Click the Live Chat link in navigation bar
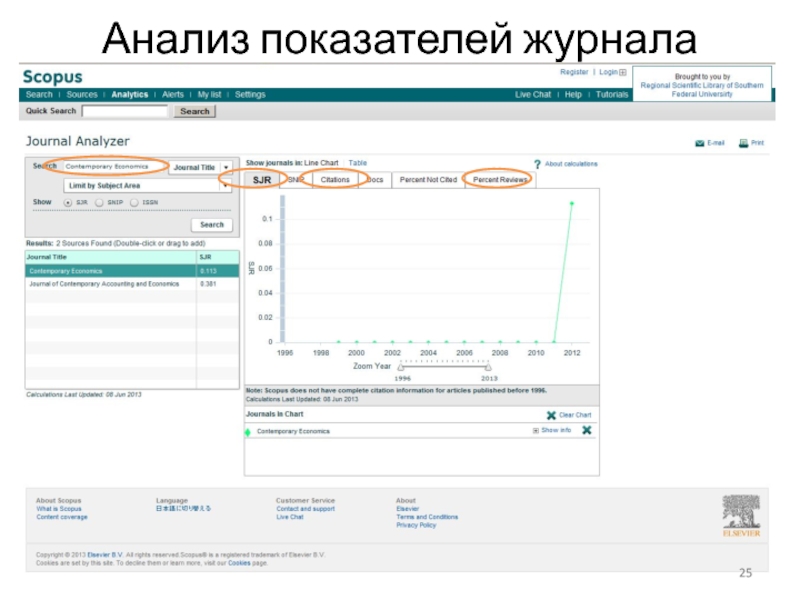Screen dimensions: 800x600 click(x=533, y=94)
